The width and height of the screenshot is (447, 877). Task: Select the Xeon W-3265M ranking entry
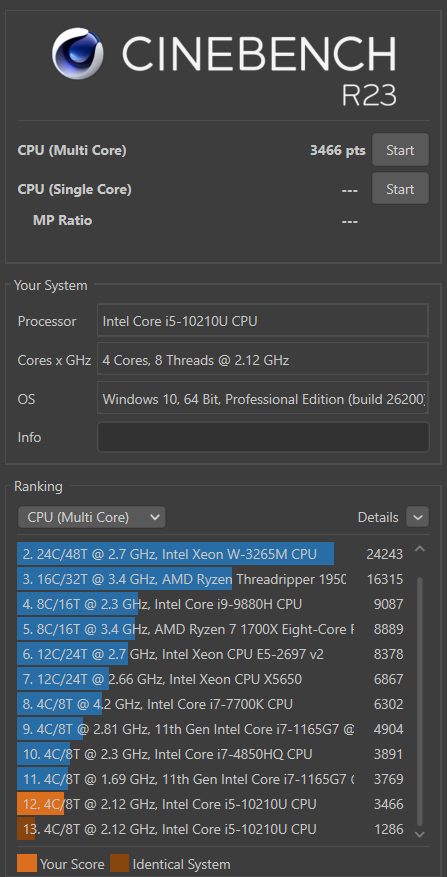pyautogui.click(x=213, y=554)
